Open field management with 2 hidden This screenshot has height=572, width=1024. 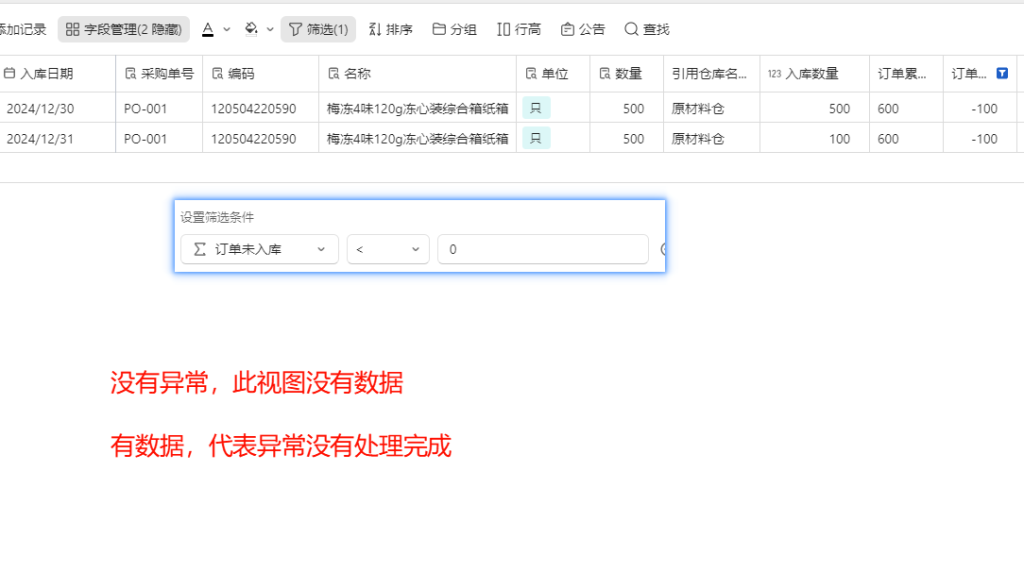[x=123, y=29]
